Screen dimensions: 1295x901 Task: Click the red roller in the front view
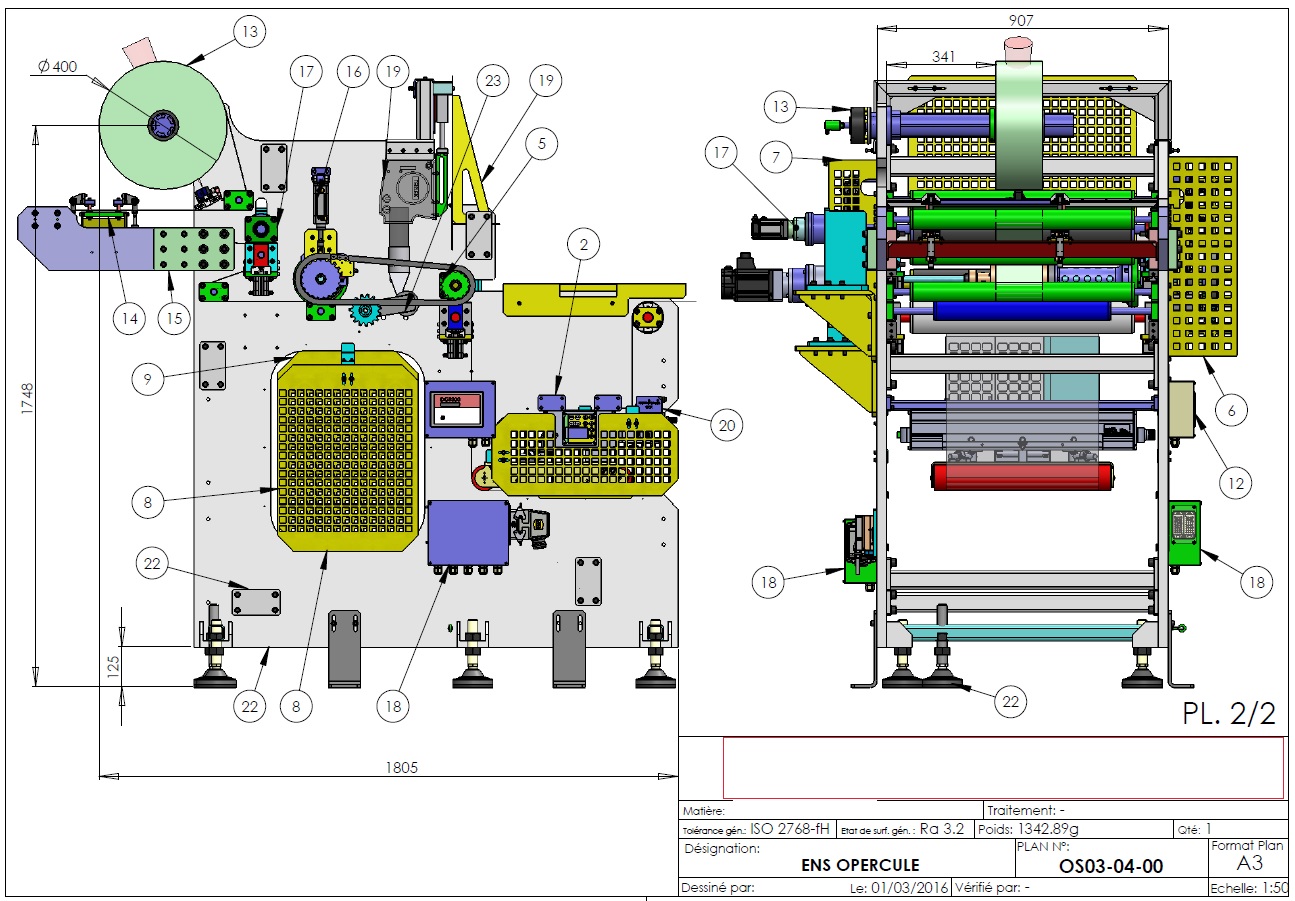pos(1021,475)
